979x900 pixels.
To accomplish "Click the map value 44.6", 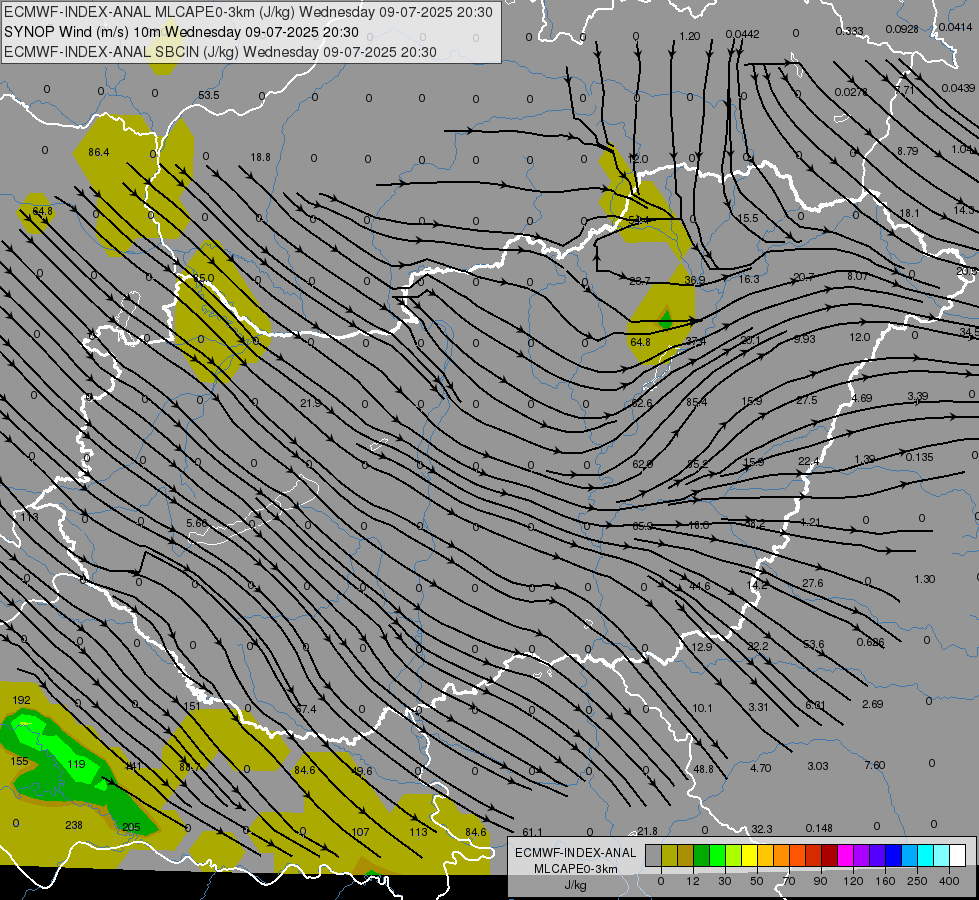I will click(x=700, y=586).
